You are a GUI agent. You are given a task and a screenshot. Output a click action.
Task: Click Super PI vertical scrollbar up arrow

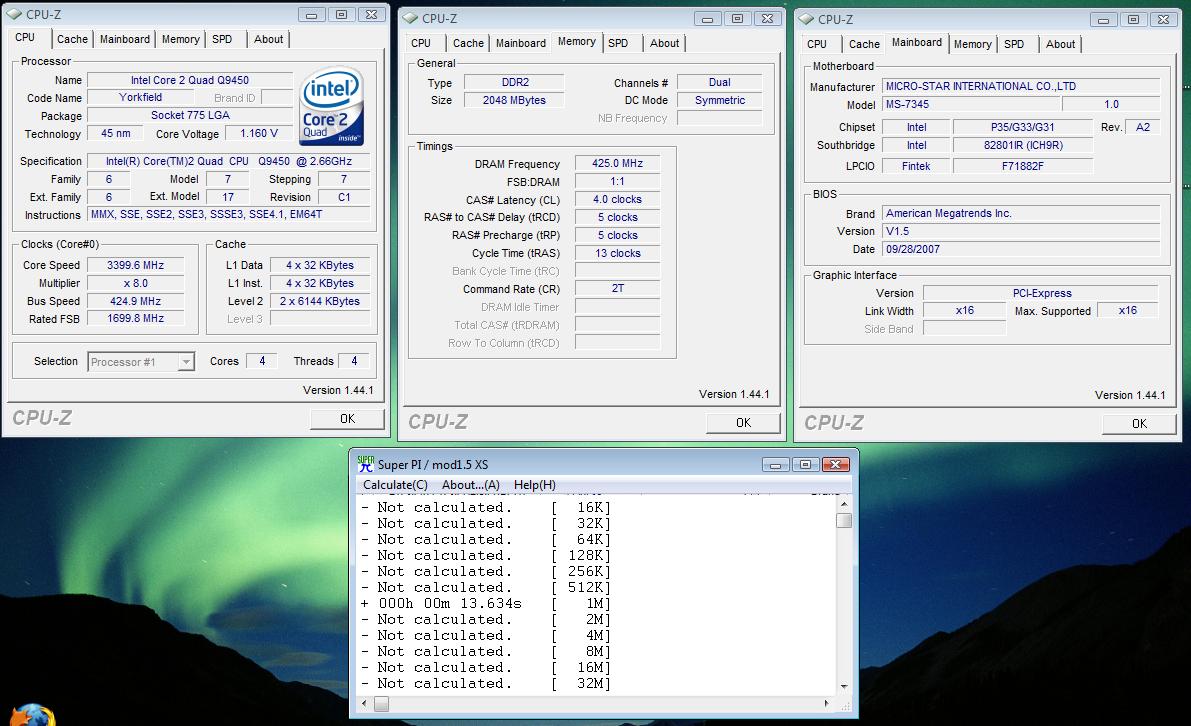tap(844, 504)
